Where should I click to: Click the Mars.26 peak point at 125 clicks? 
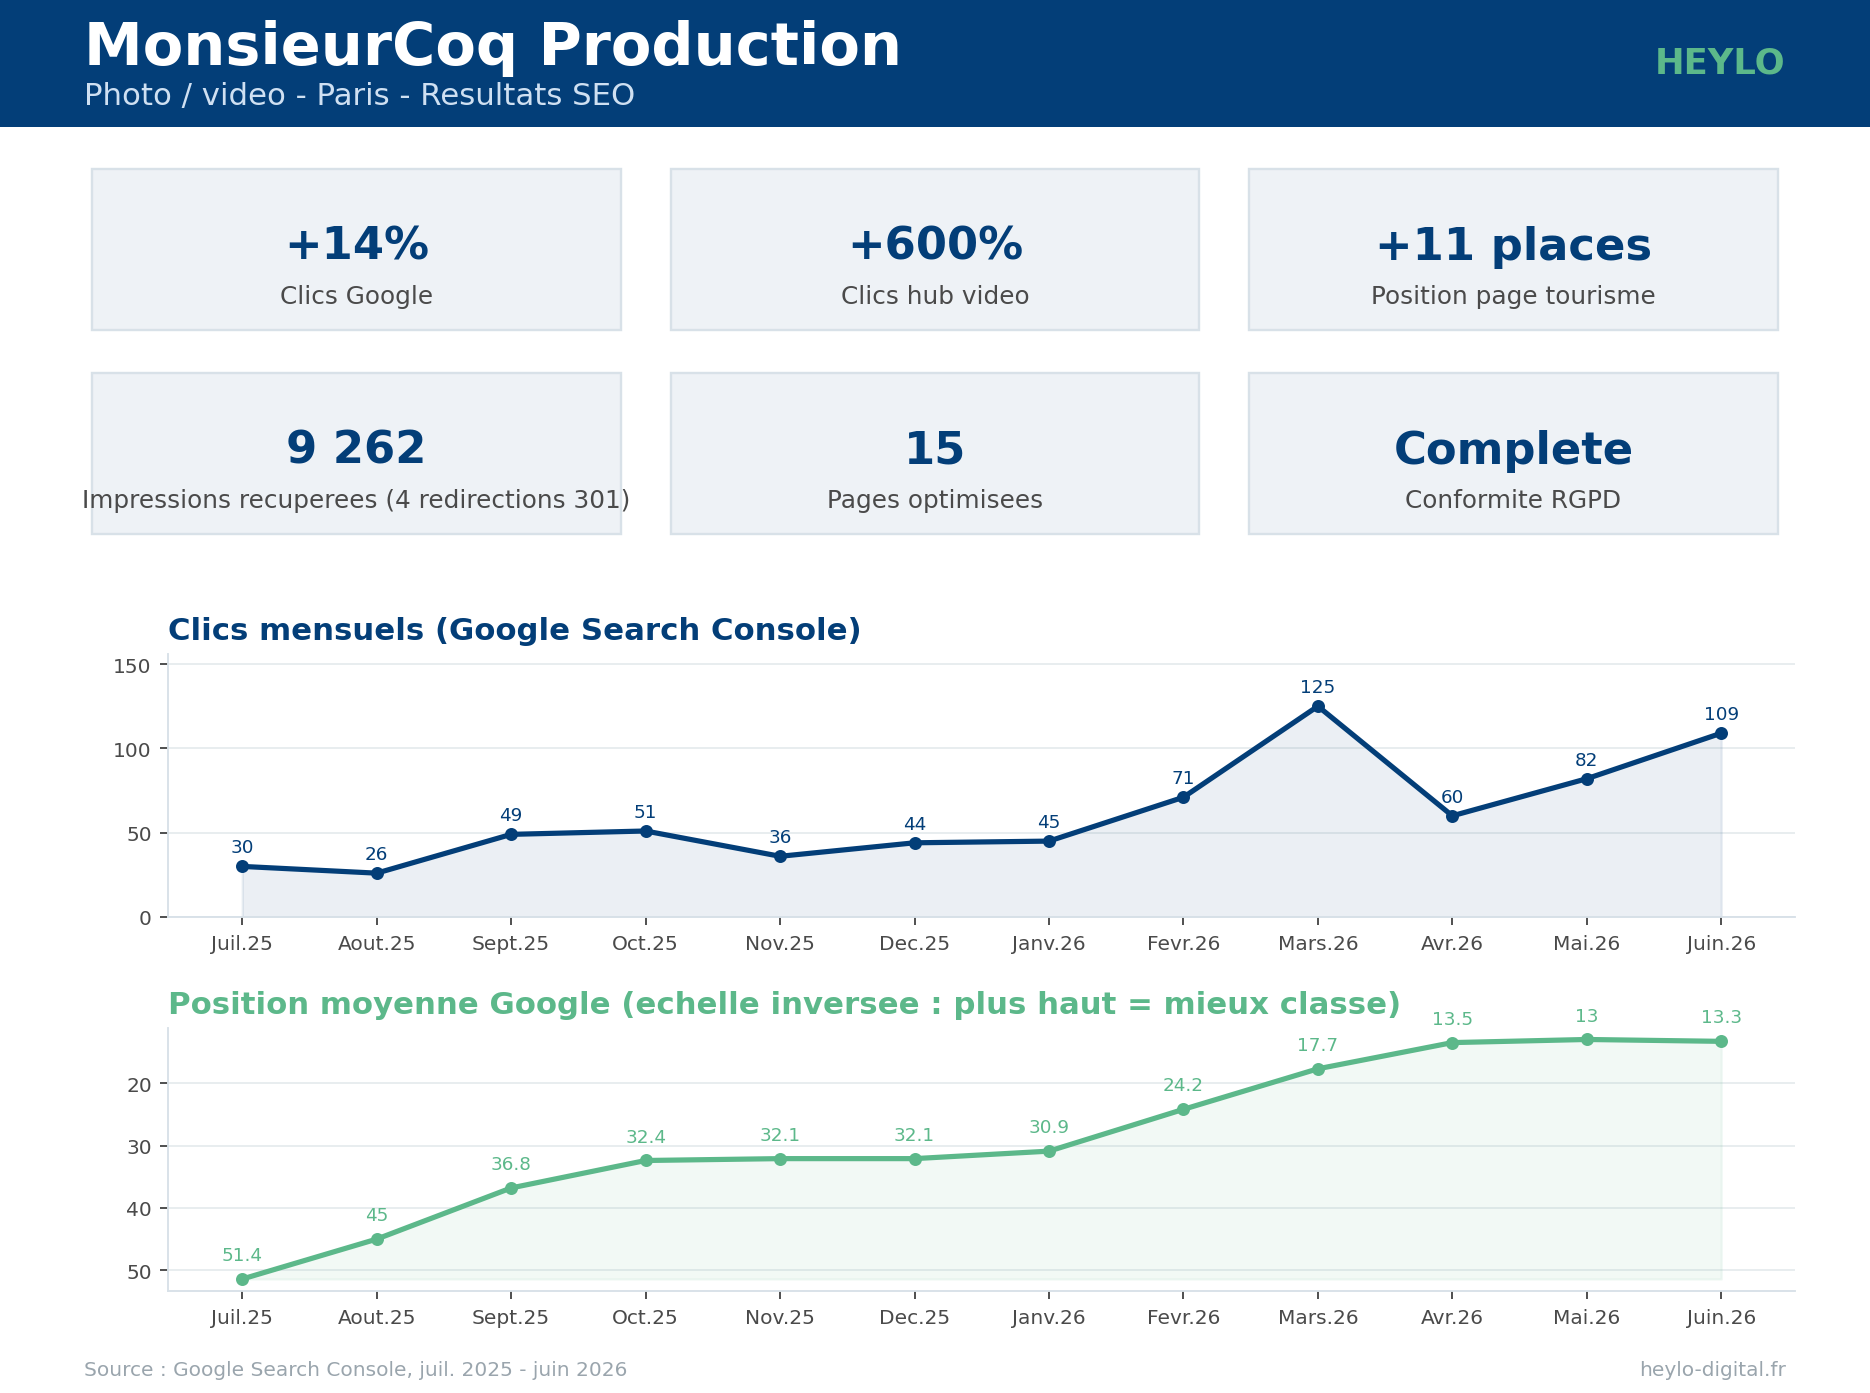pyautogui.click(x=1318, y=707)
